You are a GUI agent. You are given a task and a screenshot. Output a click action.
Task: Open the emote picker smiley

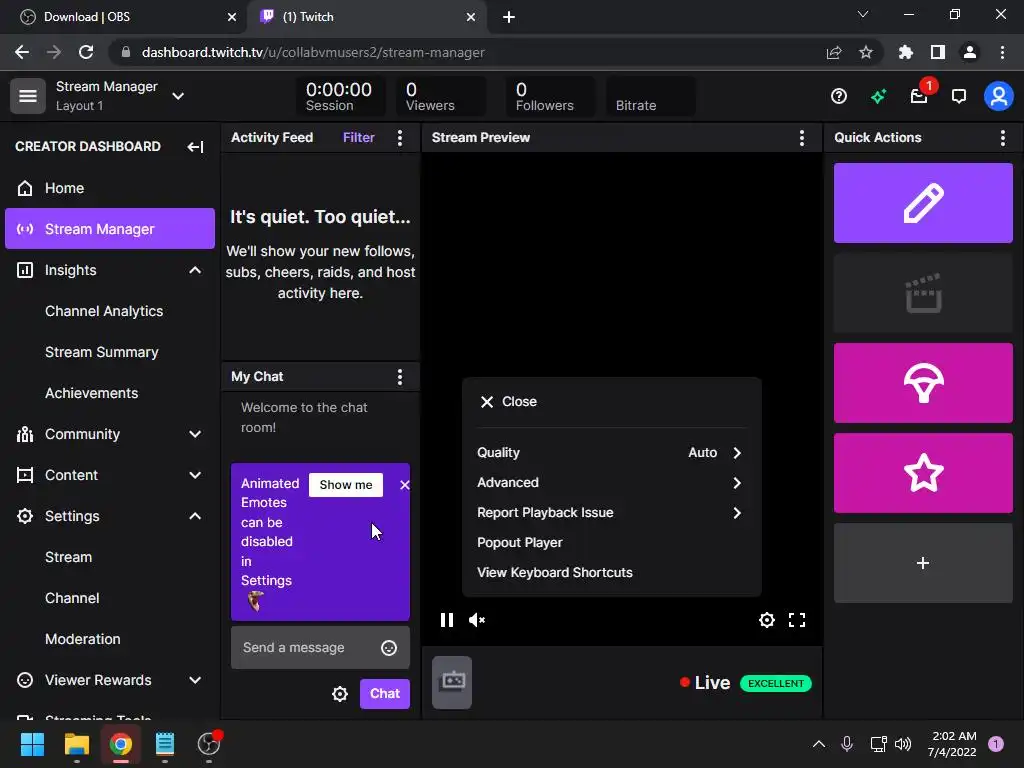pos(389,648)
